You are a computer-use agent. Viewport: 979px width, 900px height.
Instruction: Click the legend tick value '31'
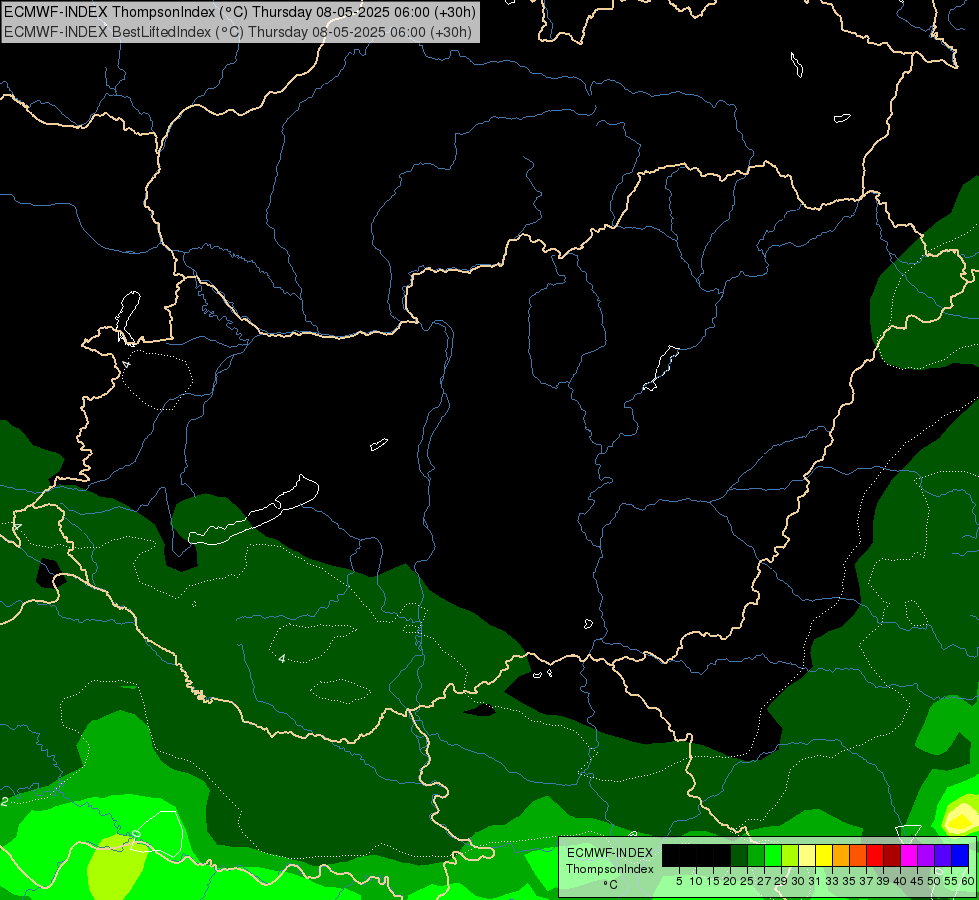click(815, 881)
